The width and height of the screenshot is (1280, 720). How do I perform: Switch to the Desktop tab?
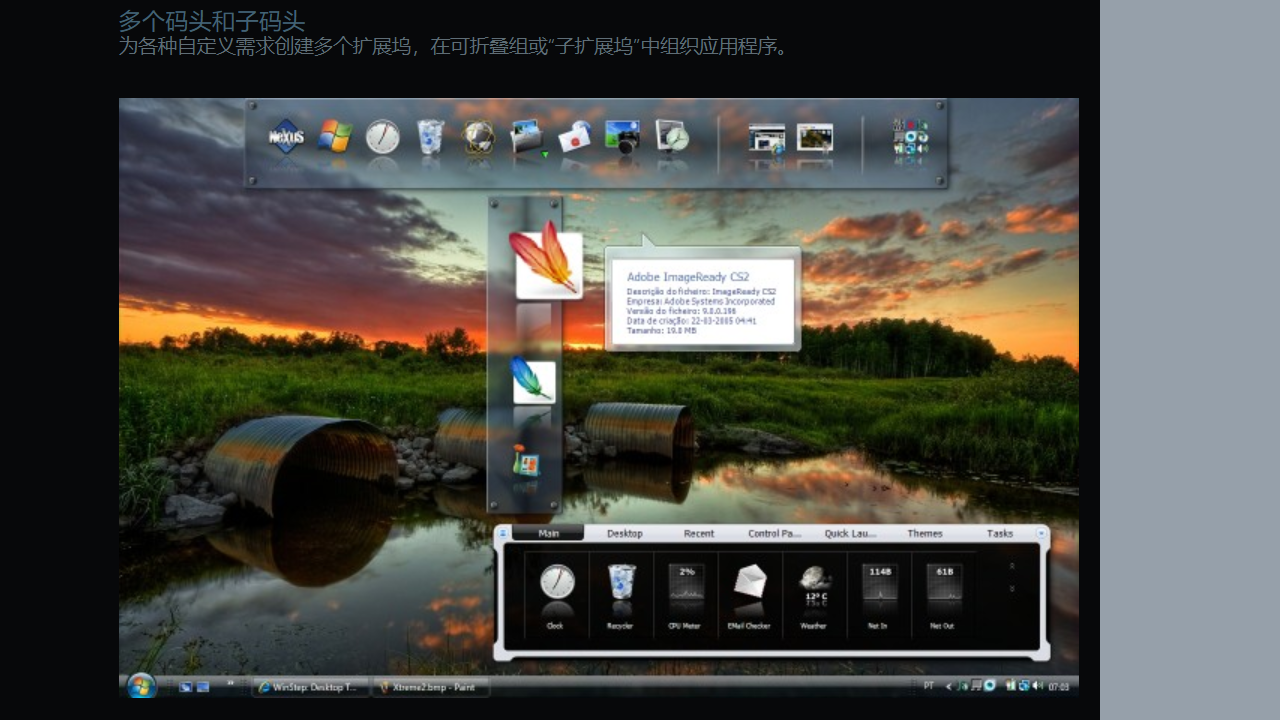tap(625, 534)
